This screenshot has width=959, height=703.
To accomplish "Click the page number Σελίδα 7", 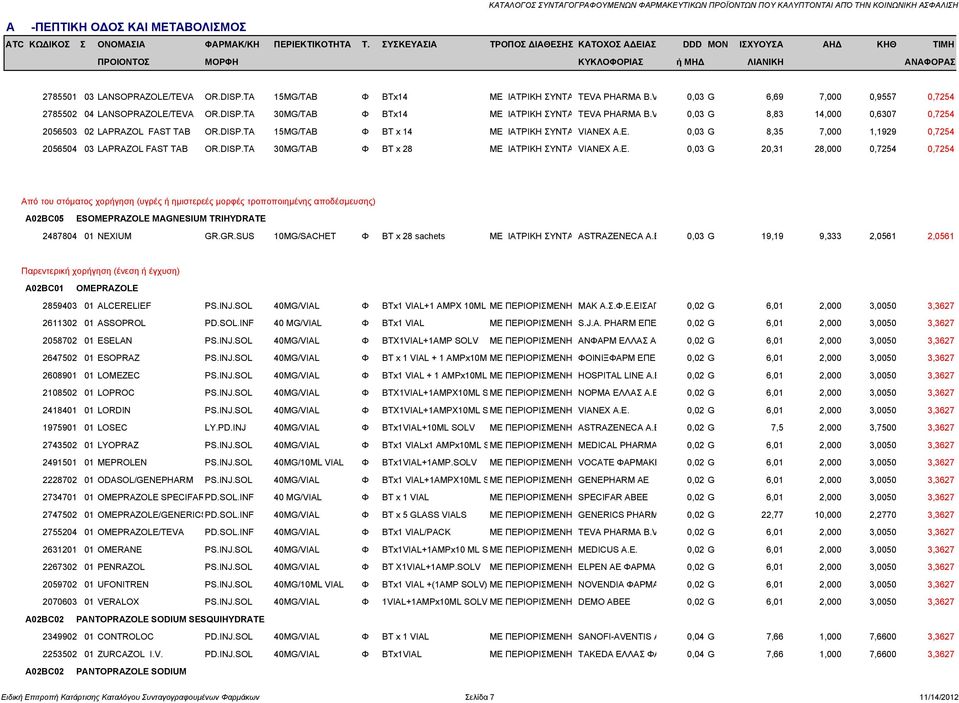I will click(x=480, y=697).
